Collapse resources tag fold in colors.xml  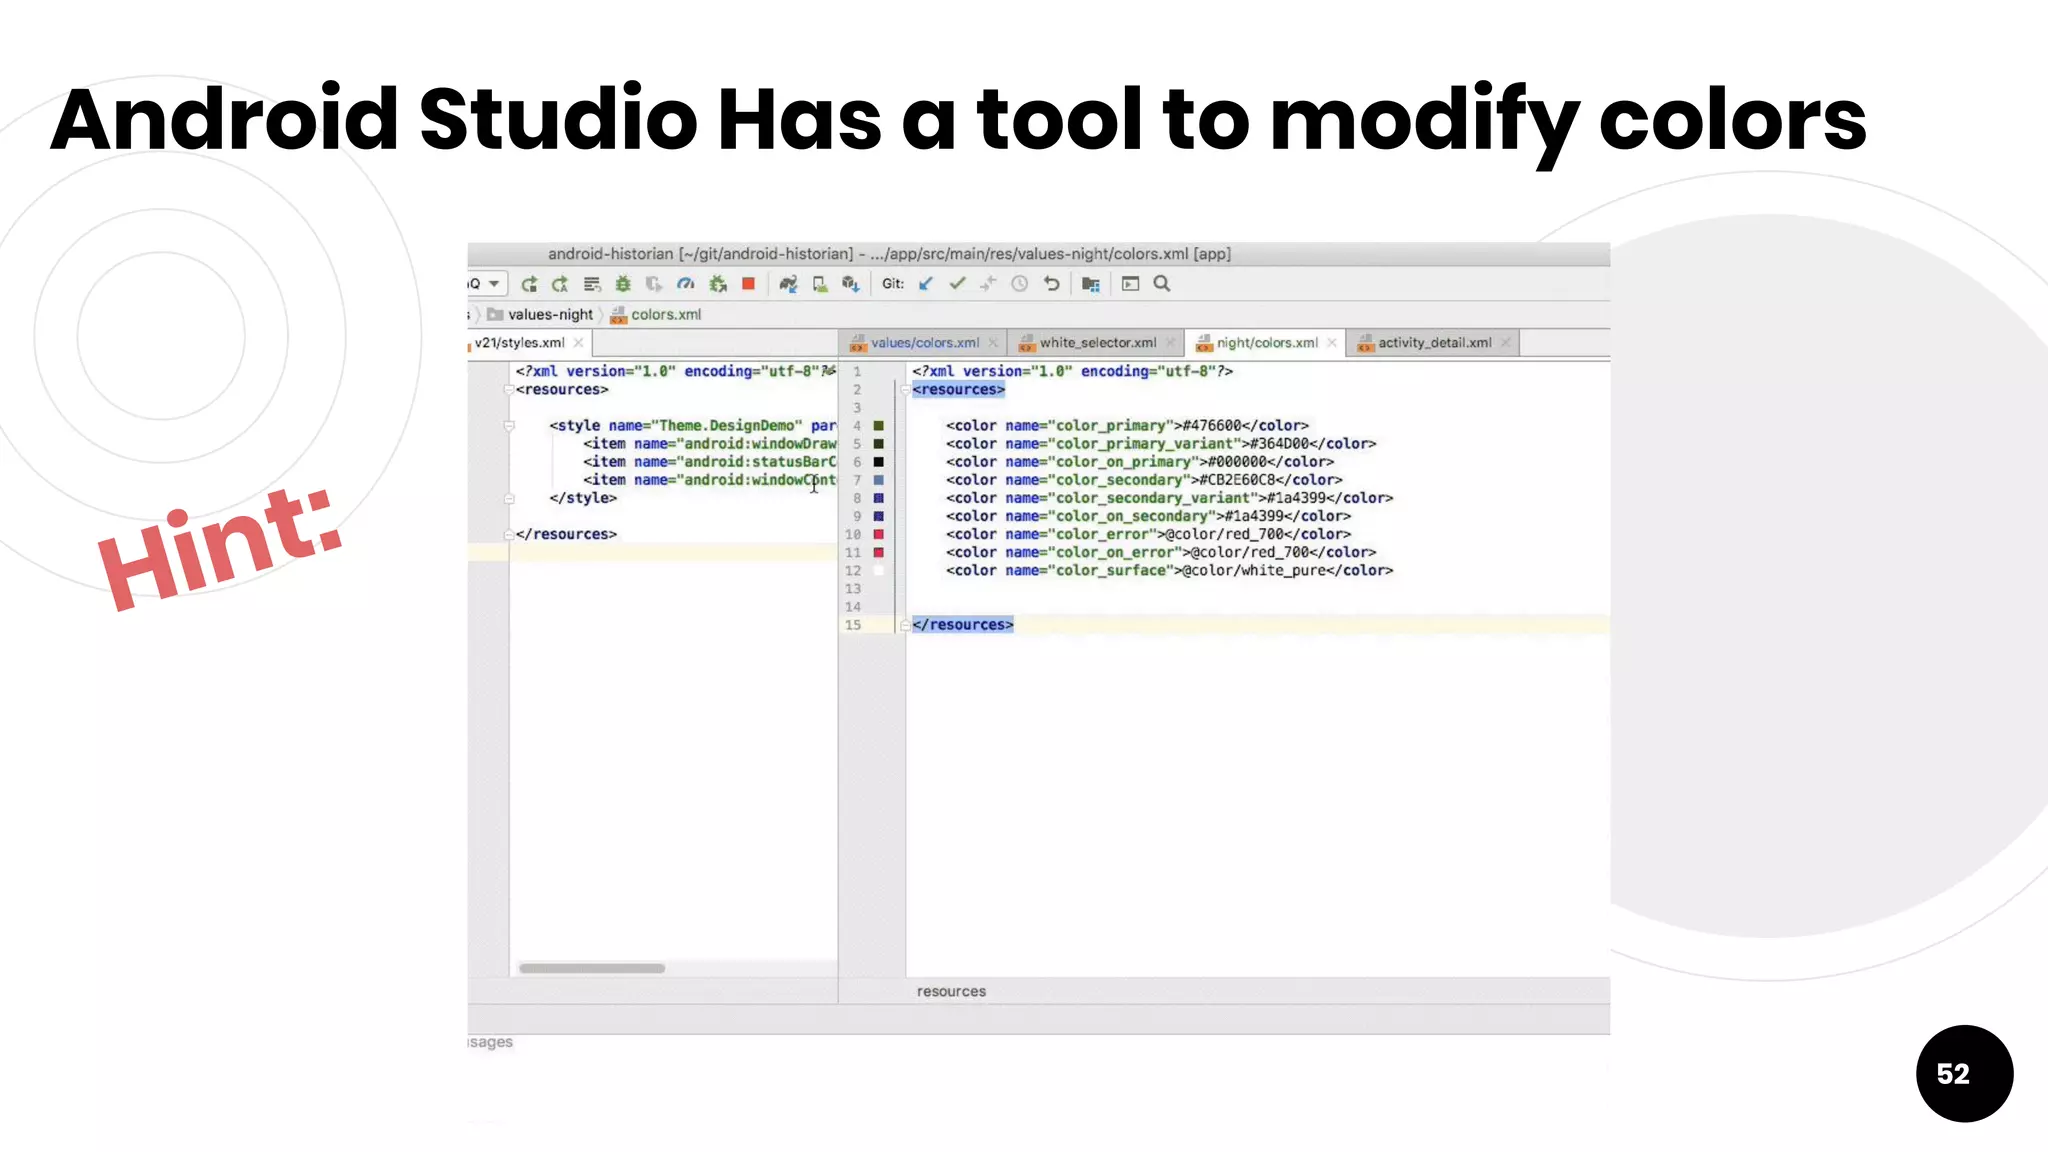905,390
